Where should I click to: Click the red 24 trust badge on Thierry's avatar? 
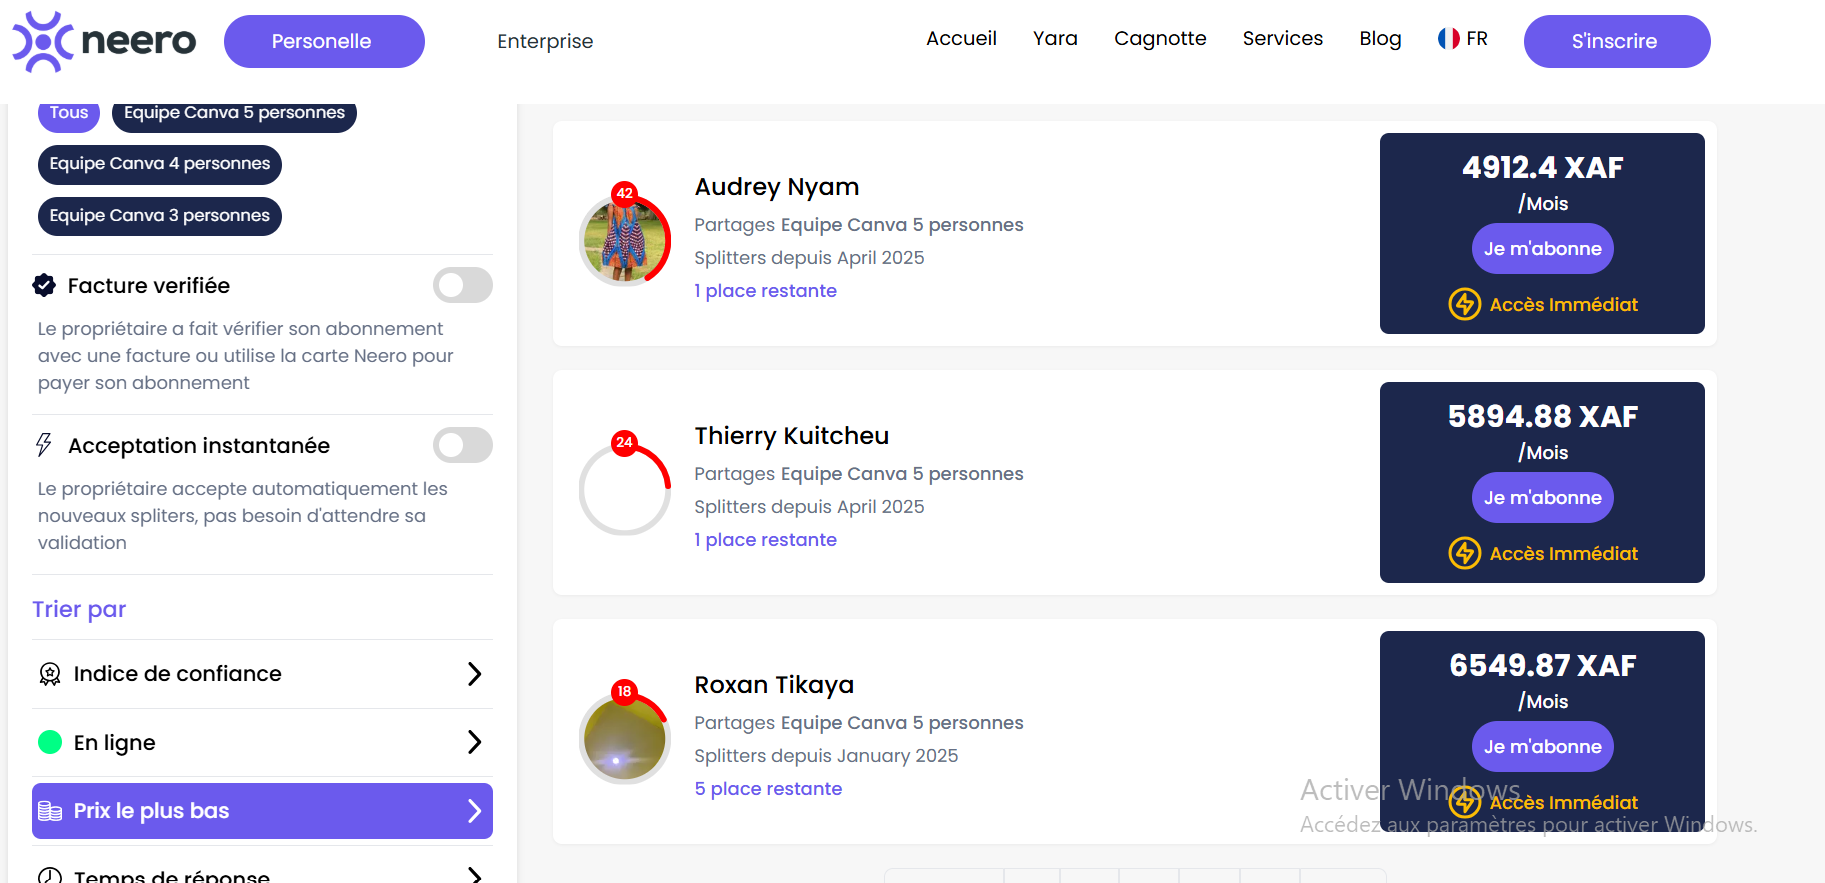coord(625,442)
